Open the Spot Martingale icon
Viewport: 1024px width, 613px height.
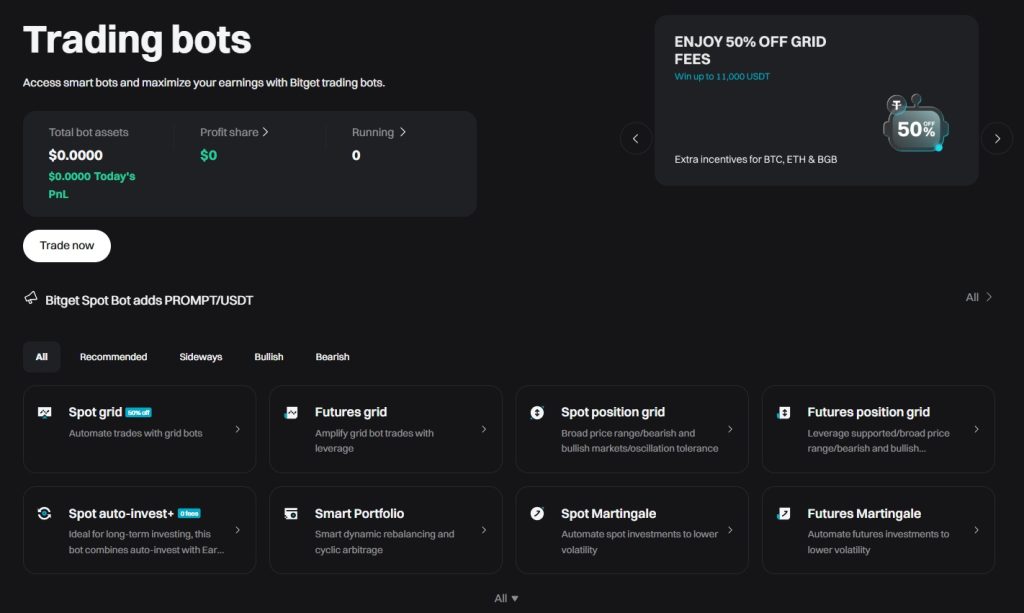(537, 513)
